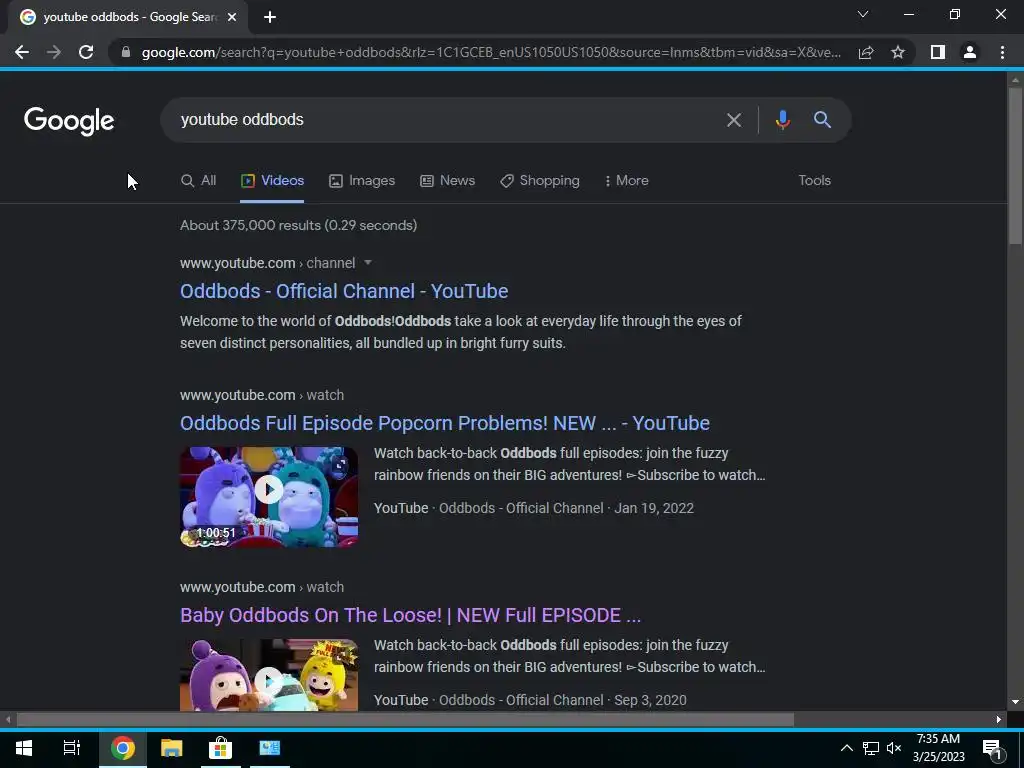Switch to the News tab
Viewport: 1024px width, 768px height.
[x=447, y=181]
